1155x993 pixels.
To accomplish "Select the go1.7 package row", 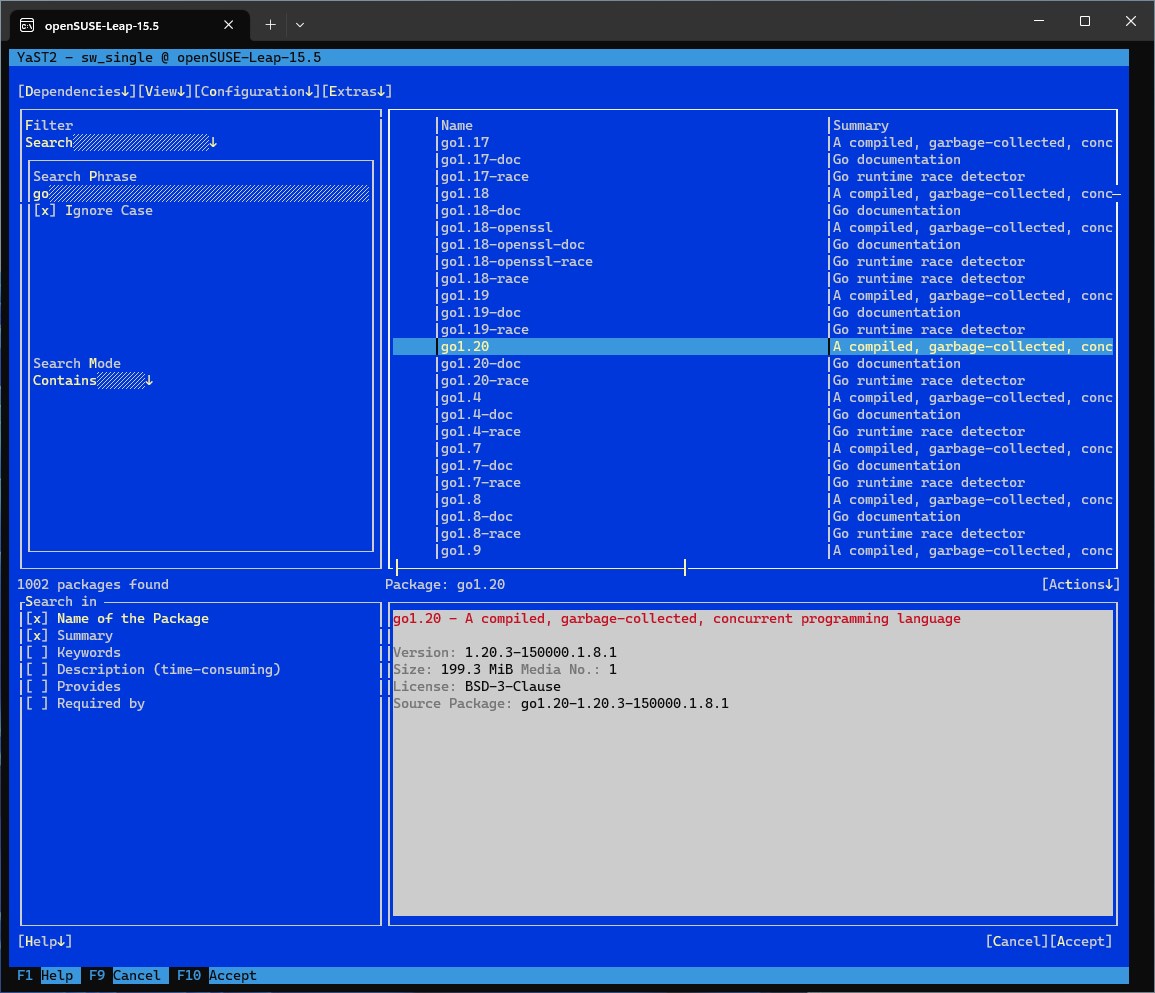I will coord(753,449).
